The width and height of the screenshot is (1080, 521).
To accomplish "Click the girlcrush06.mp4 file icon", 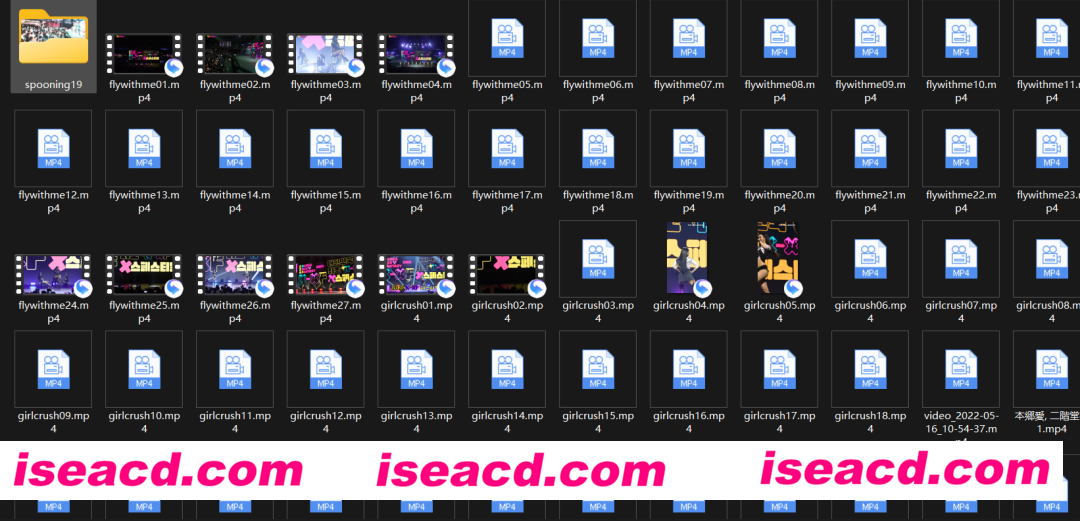I will (870, 259).
